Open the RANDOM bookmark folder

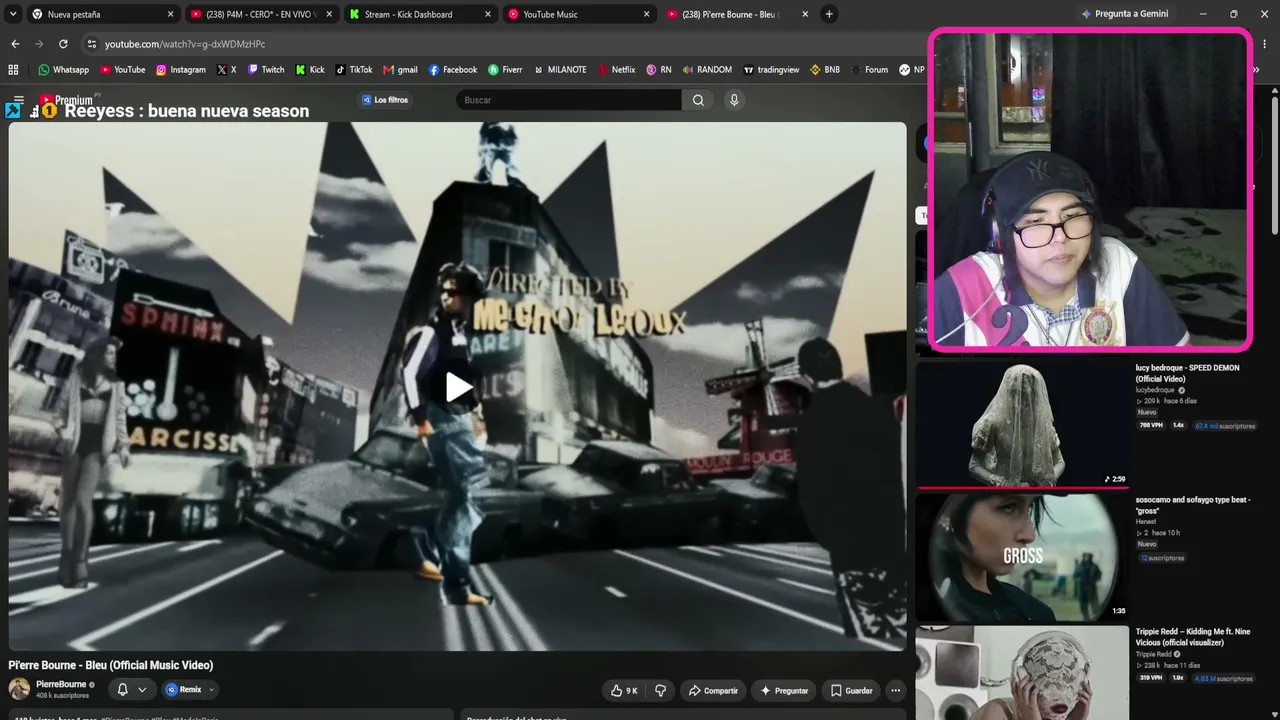coord(707,70)
